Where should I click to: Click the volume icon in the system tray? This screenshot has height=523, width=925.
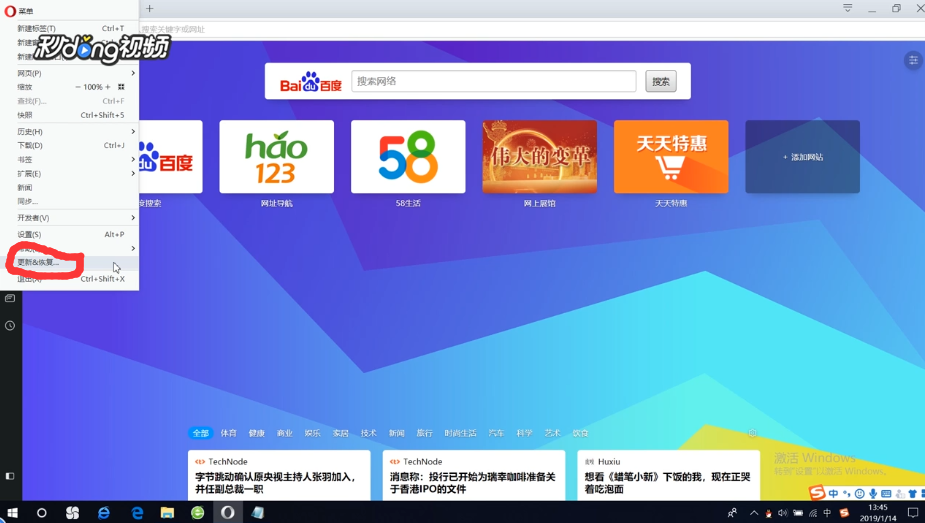[x=783, y=513]
